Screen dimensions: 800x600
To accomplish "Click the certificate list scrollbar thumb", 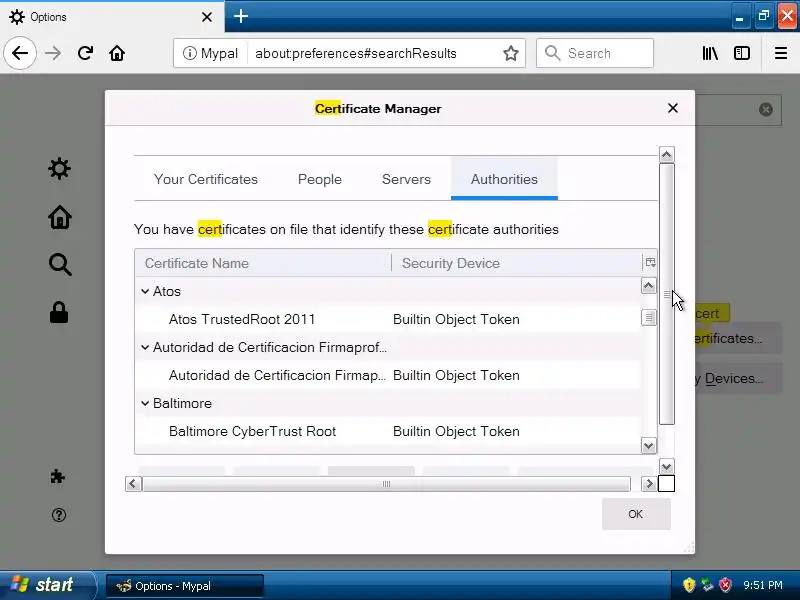I will tap(648, 317).
